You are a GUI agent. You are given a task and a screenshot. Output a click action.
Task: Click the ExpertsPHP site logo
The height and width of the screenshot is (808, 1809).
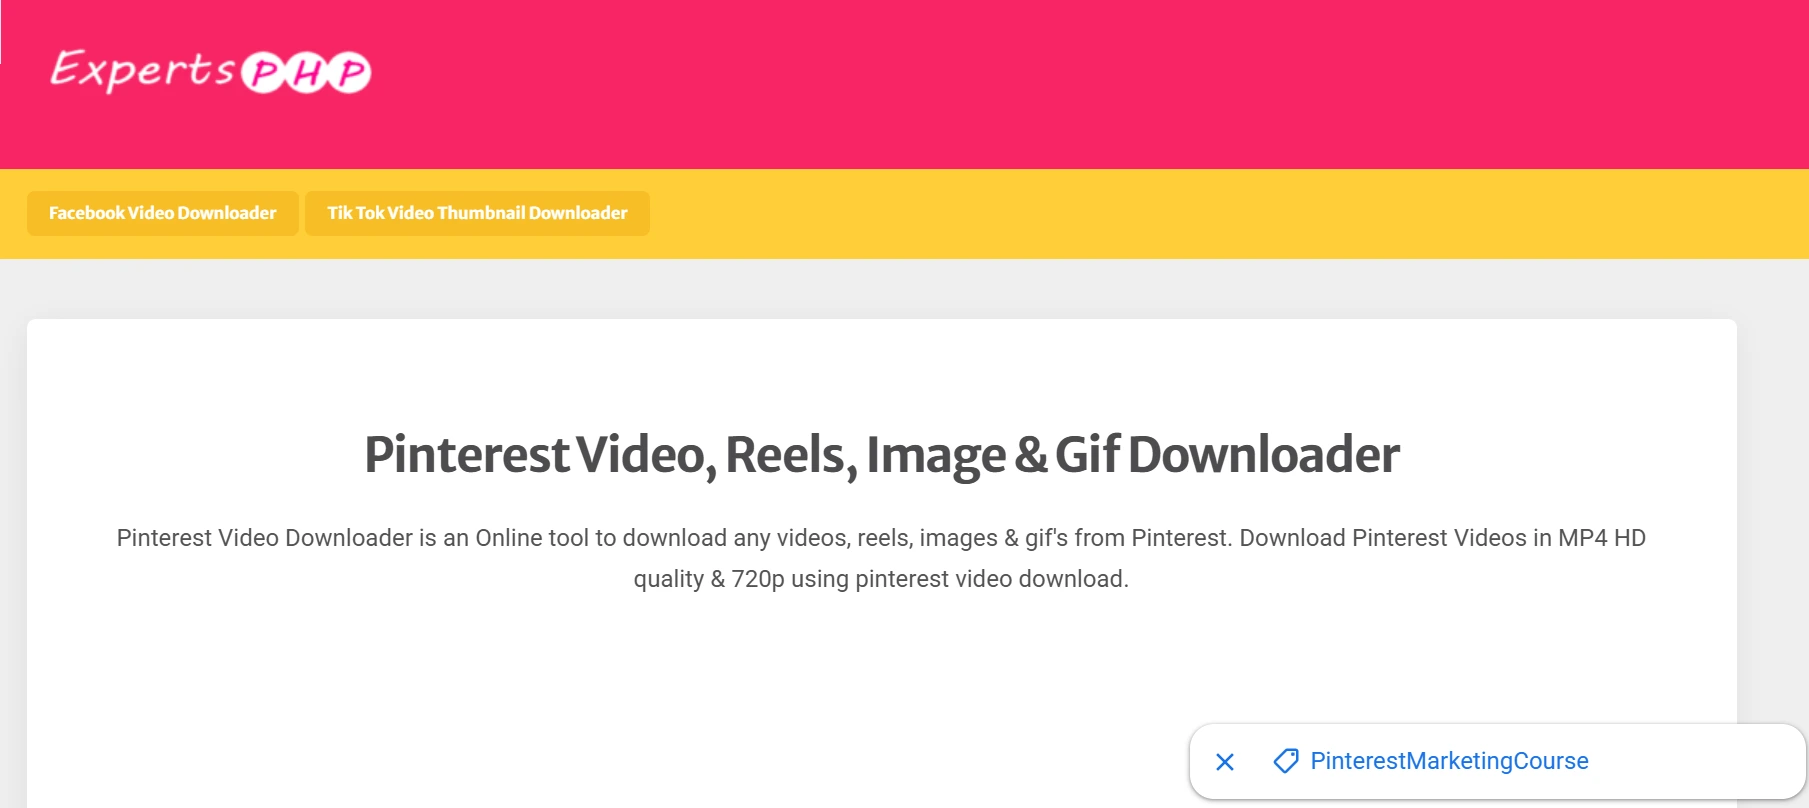(211, 71)
